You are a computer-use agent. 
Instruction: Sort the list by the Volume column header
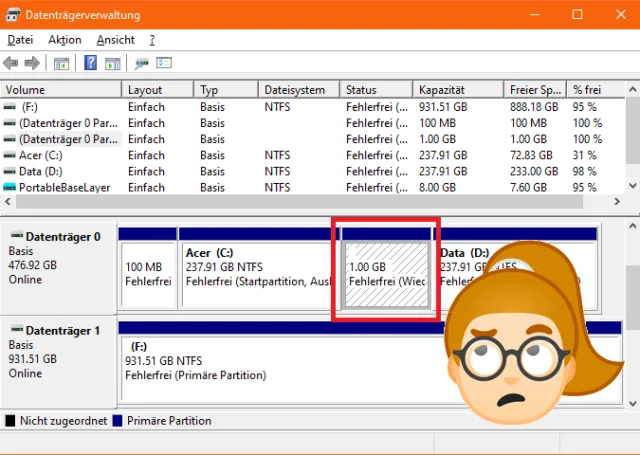[x=60, y=90]
